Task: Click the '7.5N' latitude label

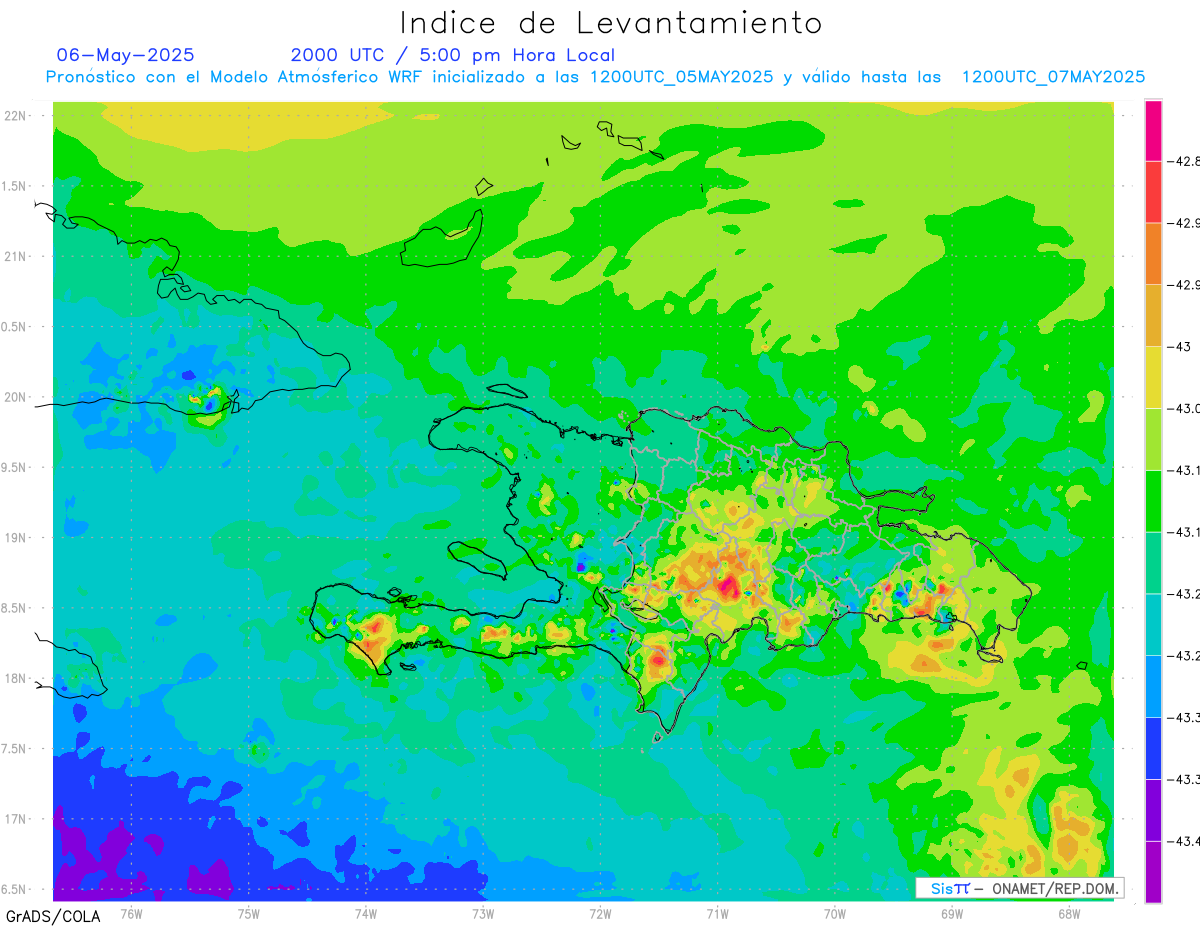Action: click(x=15, y=748)
